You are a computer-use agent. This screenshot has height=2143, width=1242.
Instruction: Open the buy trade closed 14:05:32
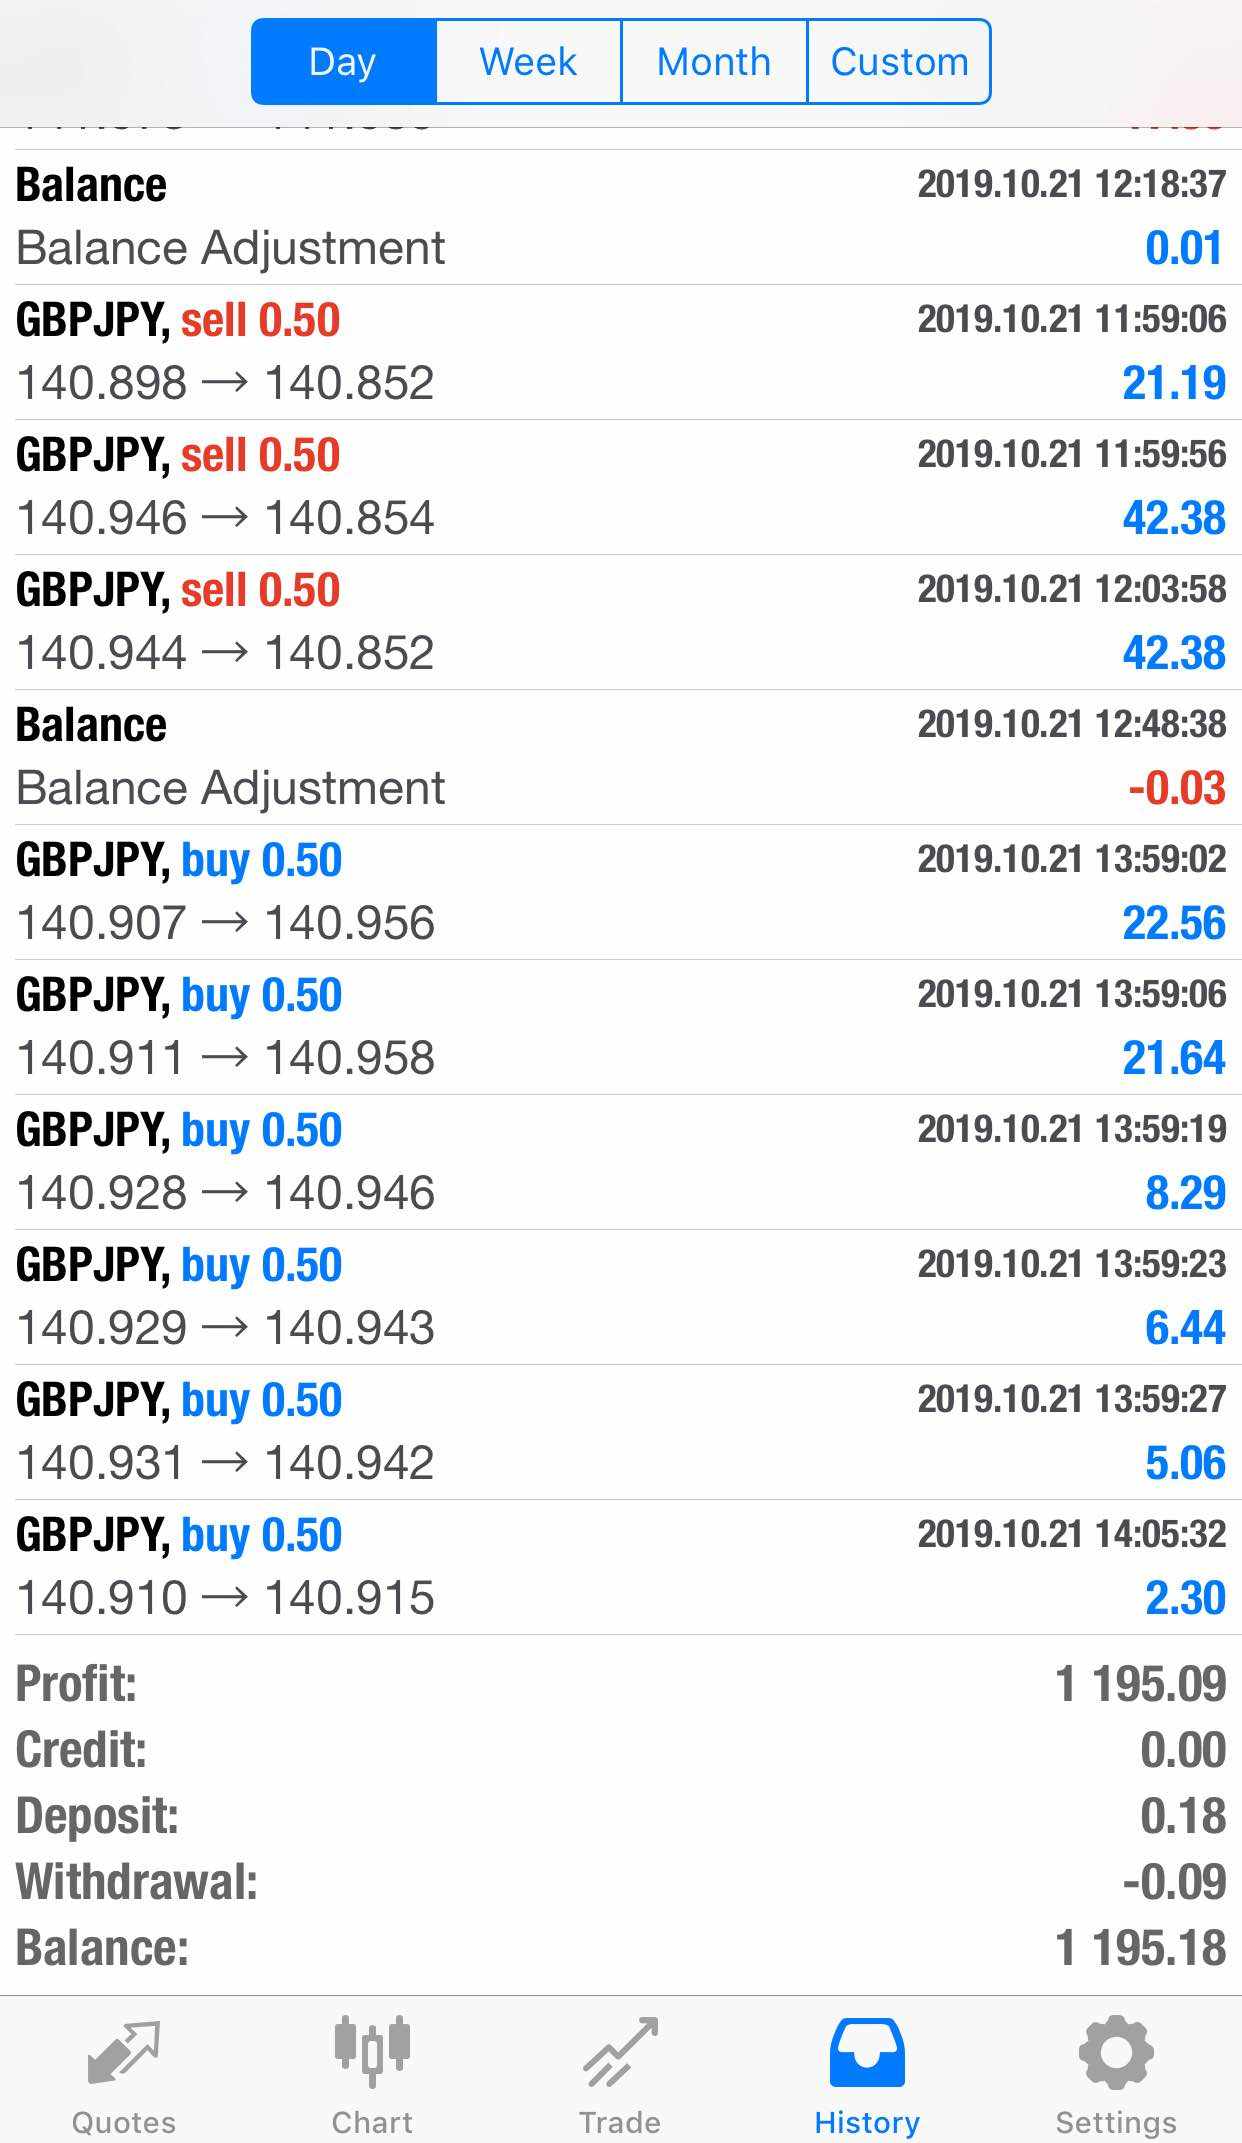point(621,1567)
